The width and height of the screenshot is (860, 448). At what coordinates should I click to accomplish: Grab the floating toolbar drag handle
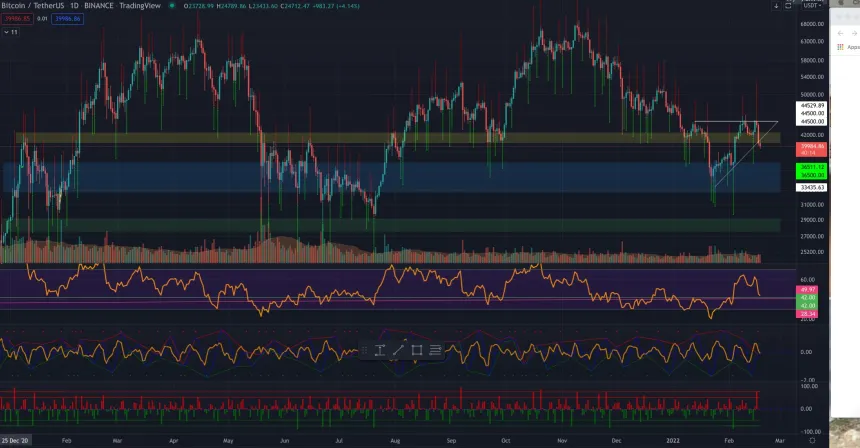(364, 350)
